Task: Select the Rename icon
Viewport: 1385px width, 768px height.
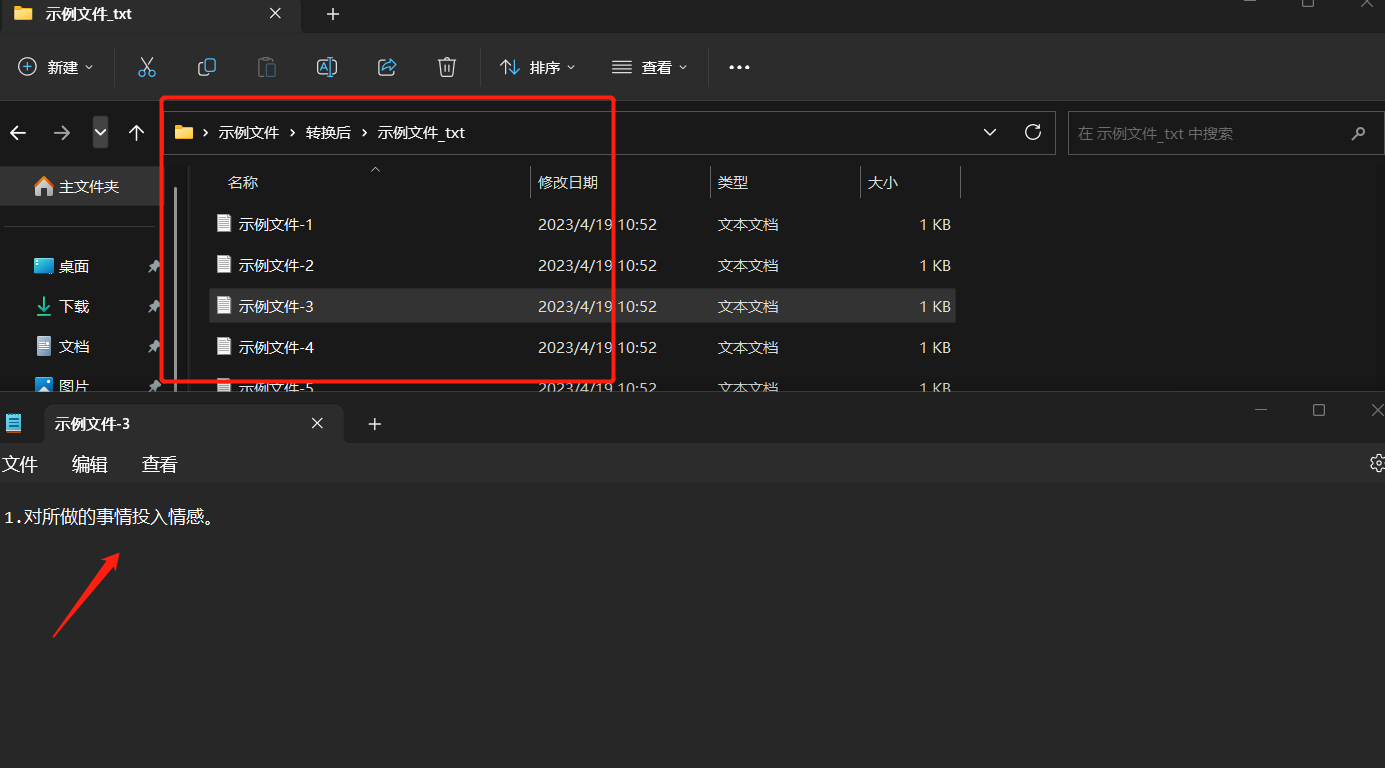Action: point(326,67)
